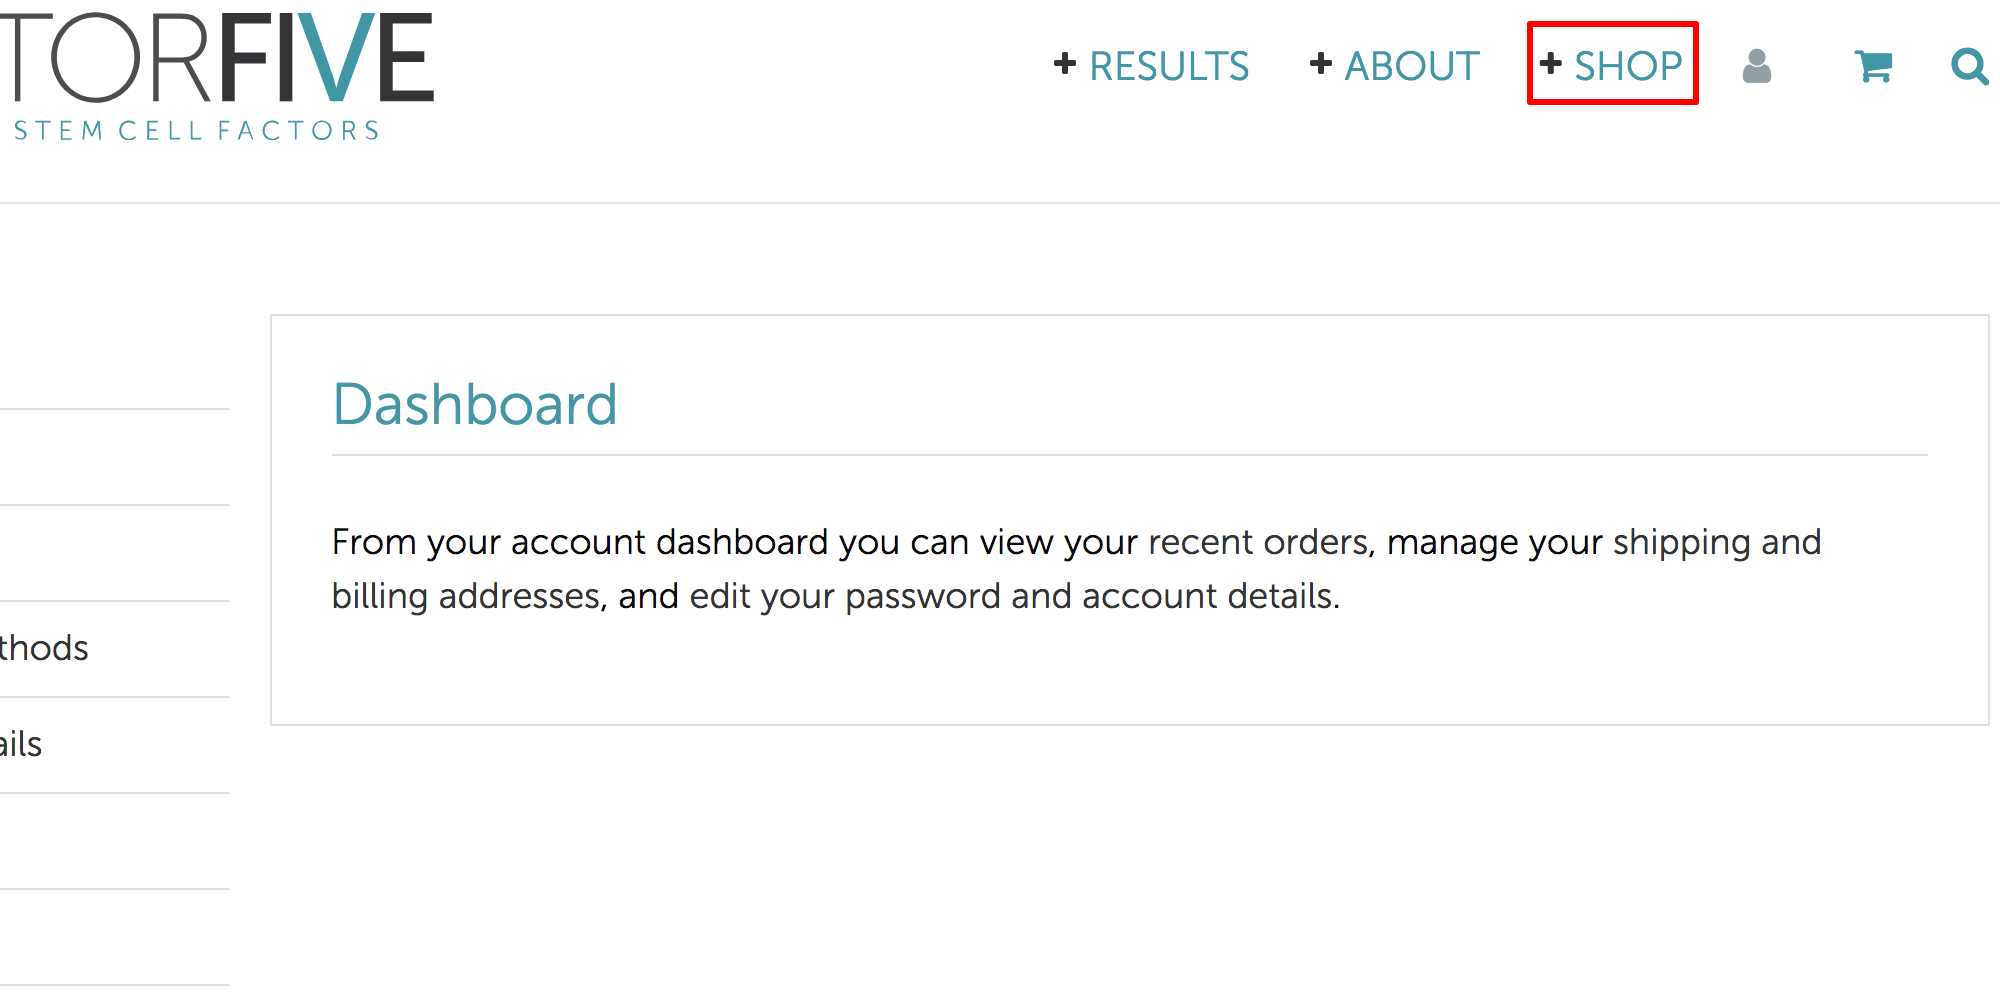The image size is (2000, 1000).
Task: Click the plus icon beside RESULTS
Action: click(1065, 64)
